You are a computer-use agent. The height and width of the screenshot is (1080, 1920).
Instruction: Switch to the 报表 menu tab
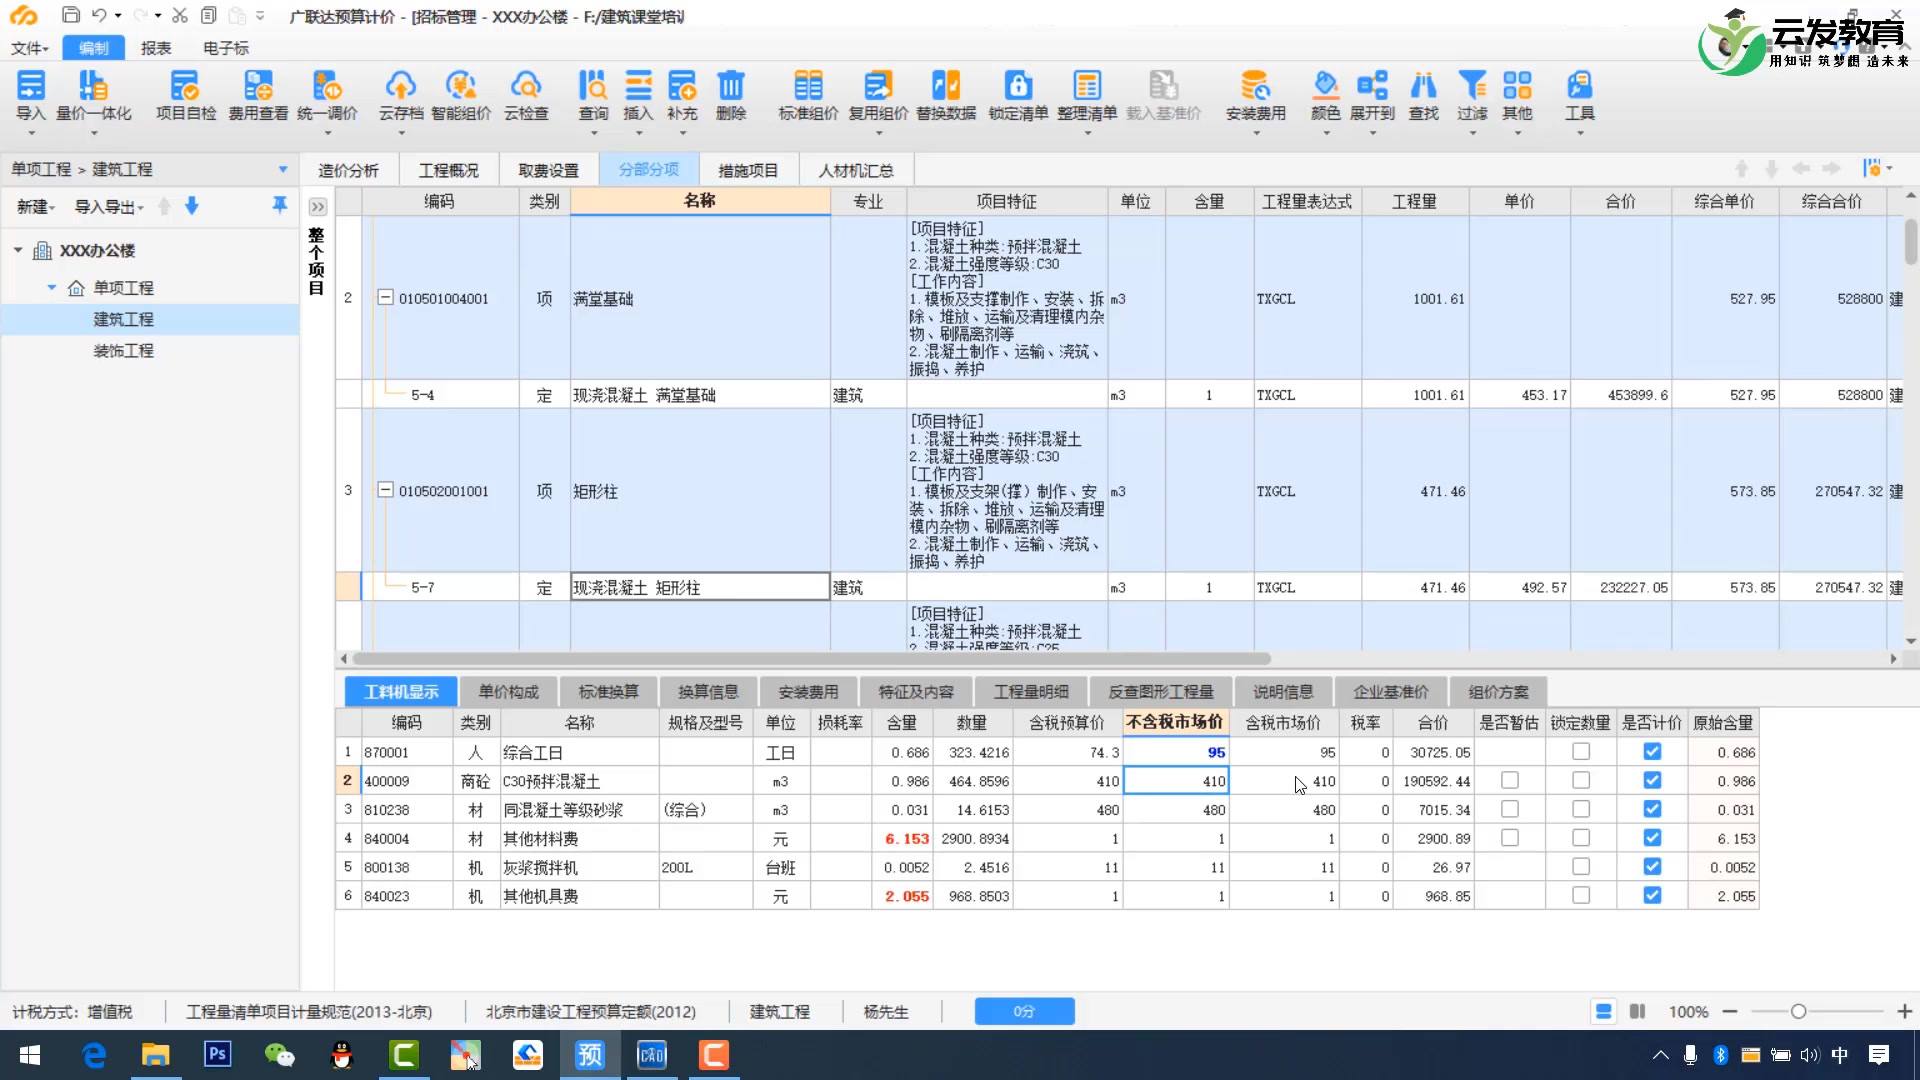pyautogui.click(x=156, y=48)
